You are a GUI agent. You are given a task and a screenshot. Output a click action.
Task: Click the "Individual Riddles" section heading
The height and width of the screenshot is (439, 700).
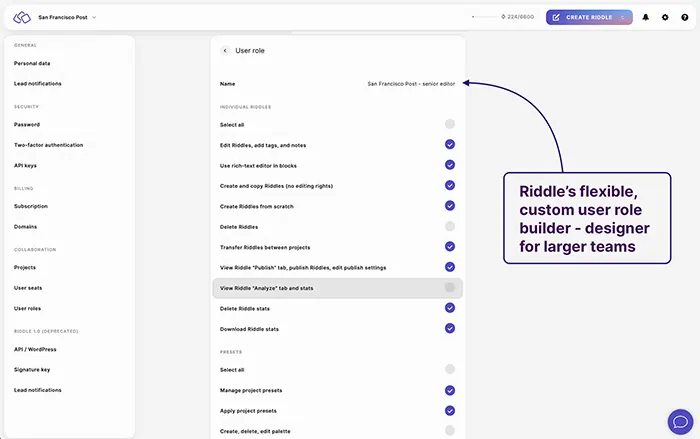tap(246, 107)
